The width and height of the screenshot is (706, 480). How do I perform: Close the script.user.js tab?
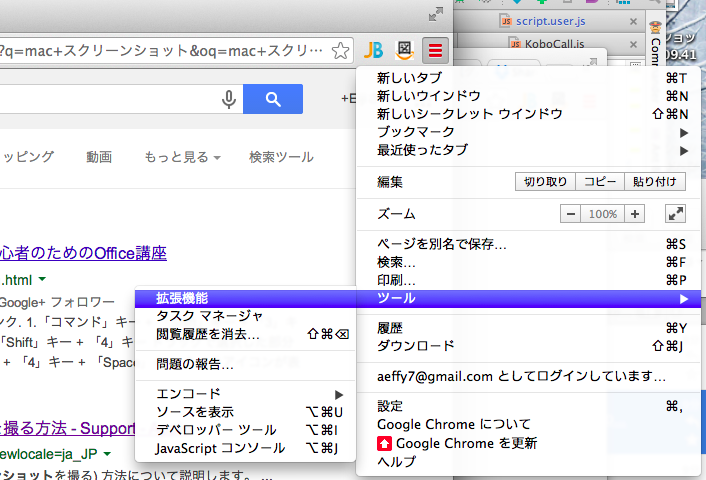(633, 21)
